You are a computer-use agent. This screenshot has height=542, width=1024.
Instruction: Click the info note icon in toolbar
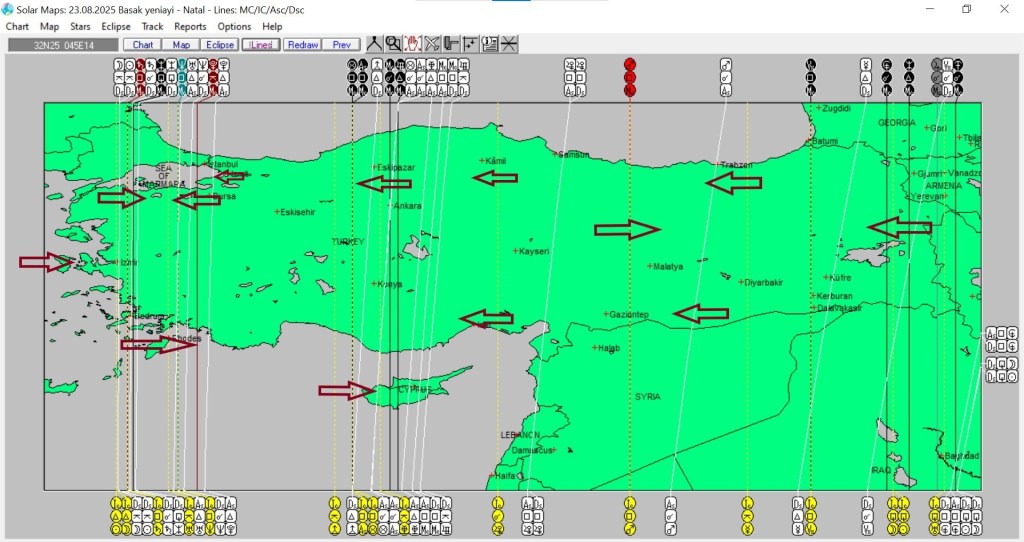pos(490,44)
